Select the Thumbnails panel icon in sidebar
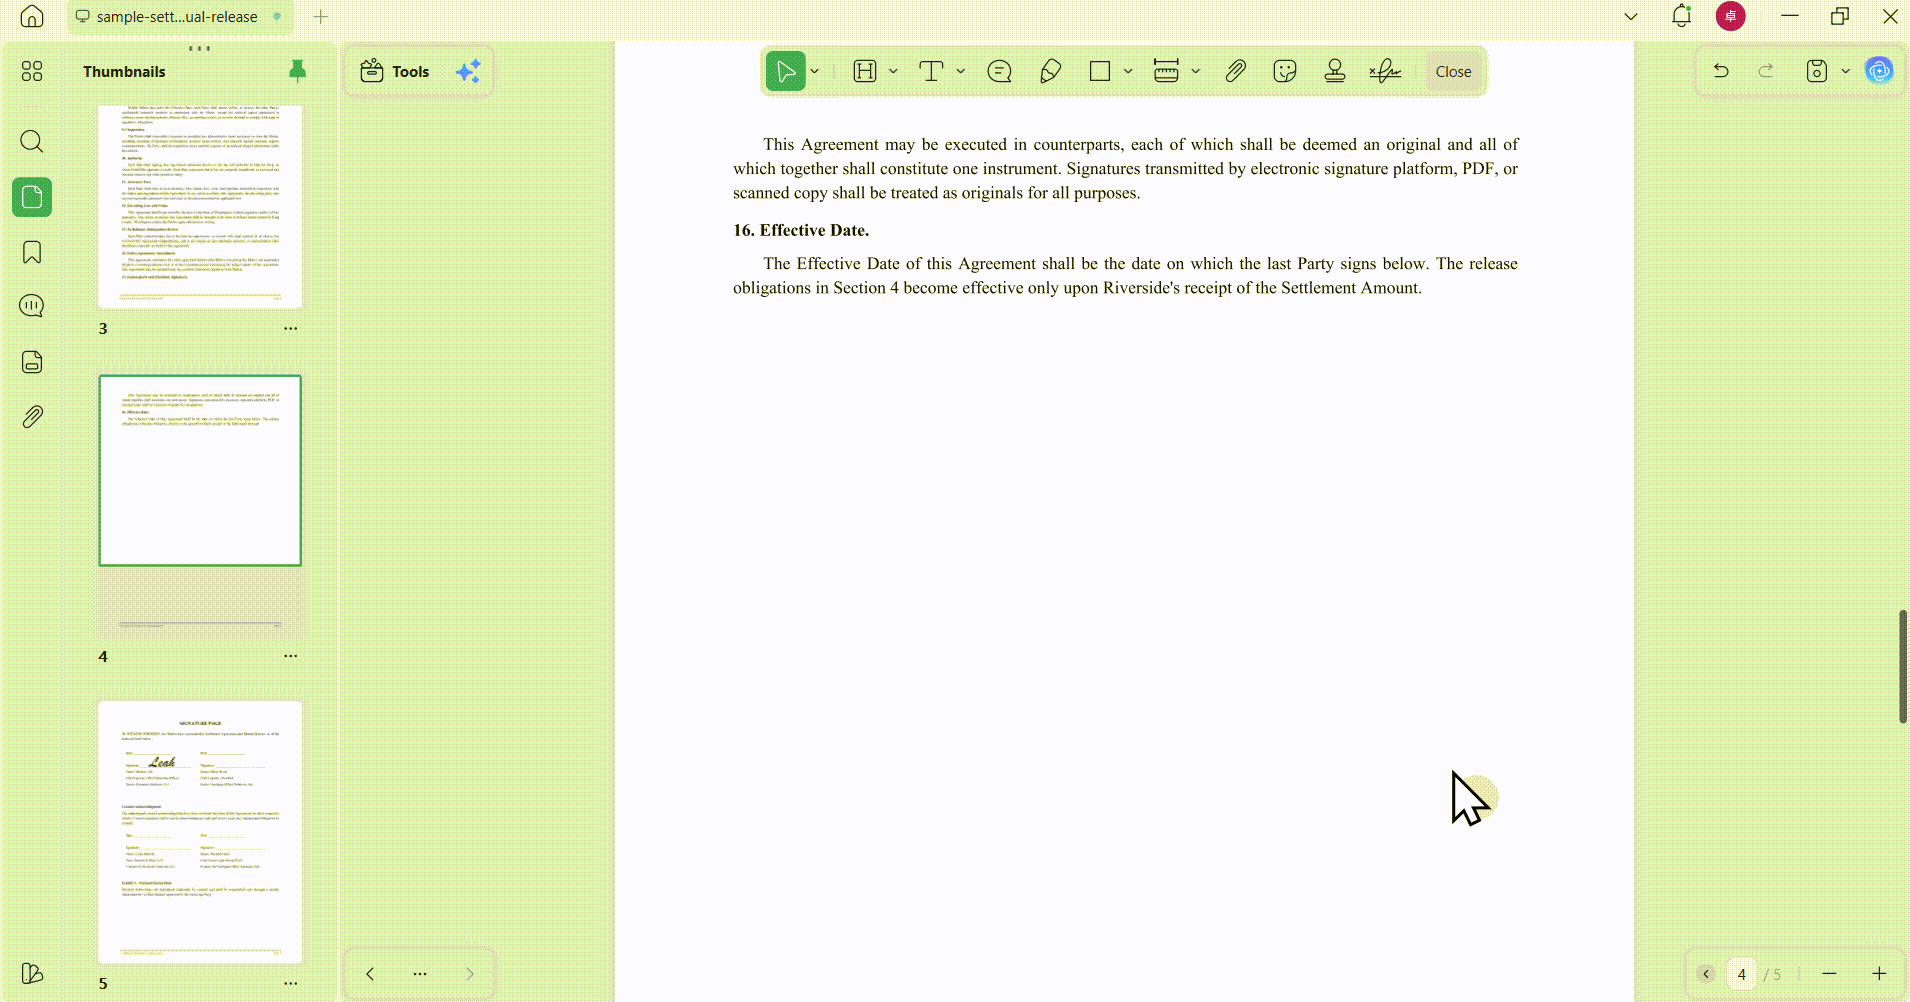The width and height of the screenshot is (1910, 1002). [x=32, y=197]
